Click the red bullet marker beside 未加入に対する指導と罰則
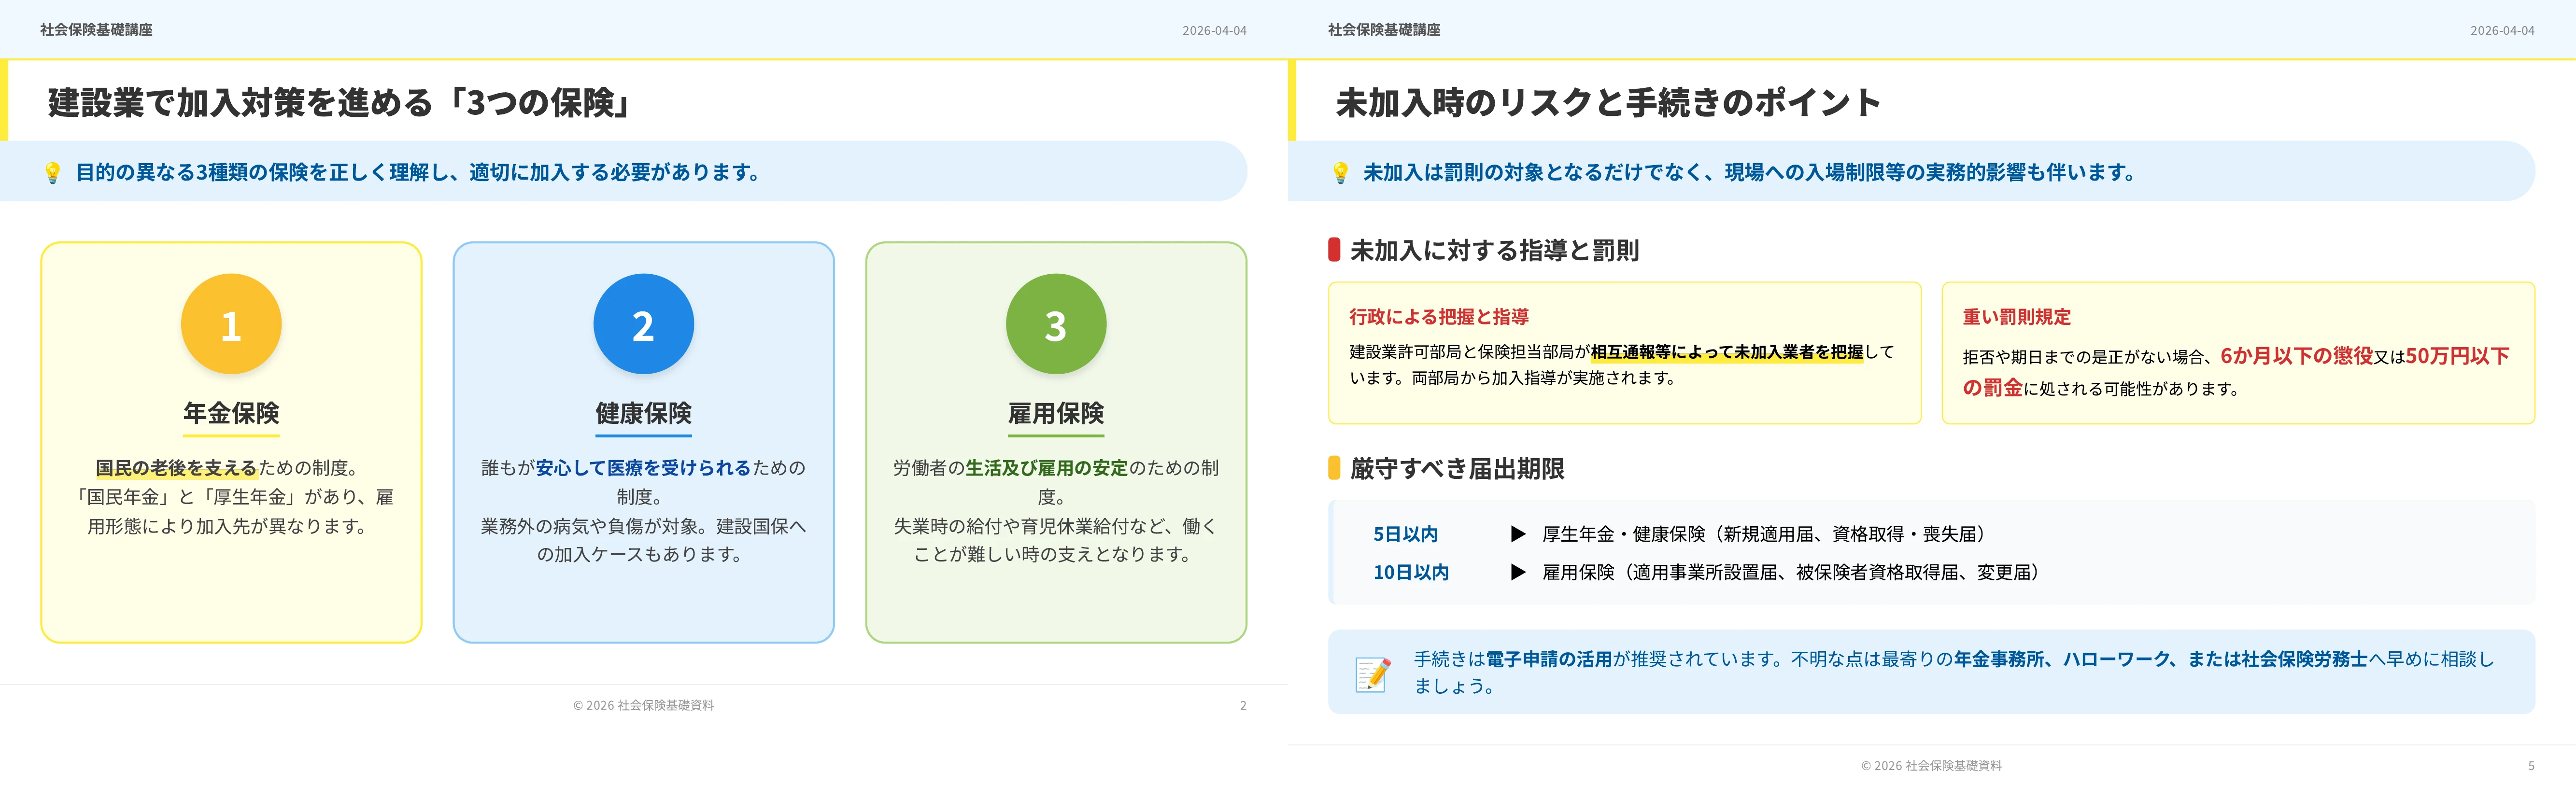This screenshot has width=2576, height=785. [x=1334, y=250]
